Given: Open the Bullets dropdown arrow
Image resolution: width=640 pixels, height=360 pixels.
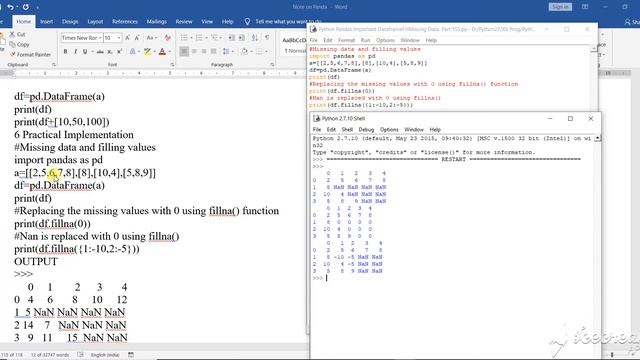Looking at the screenshot, I should click(x=191, y=38).
